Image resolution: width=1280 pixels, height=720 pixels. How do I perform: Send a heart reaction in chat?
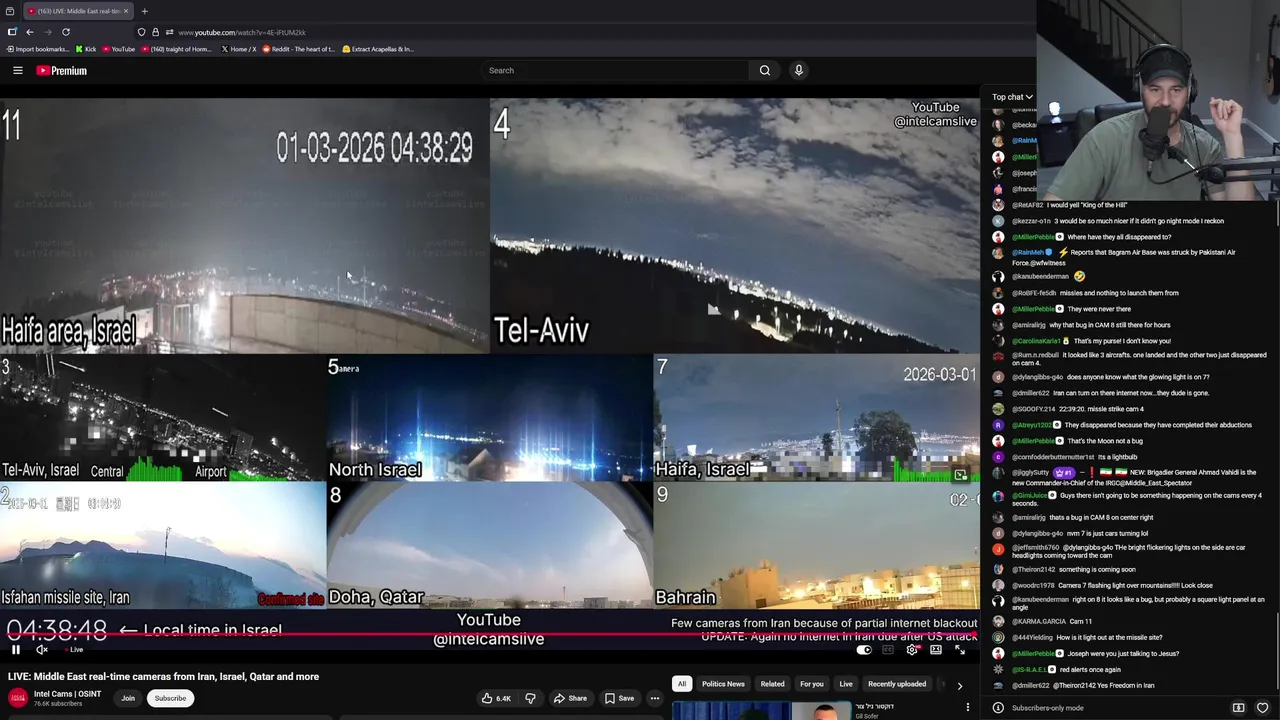[x=1262, y=708]
